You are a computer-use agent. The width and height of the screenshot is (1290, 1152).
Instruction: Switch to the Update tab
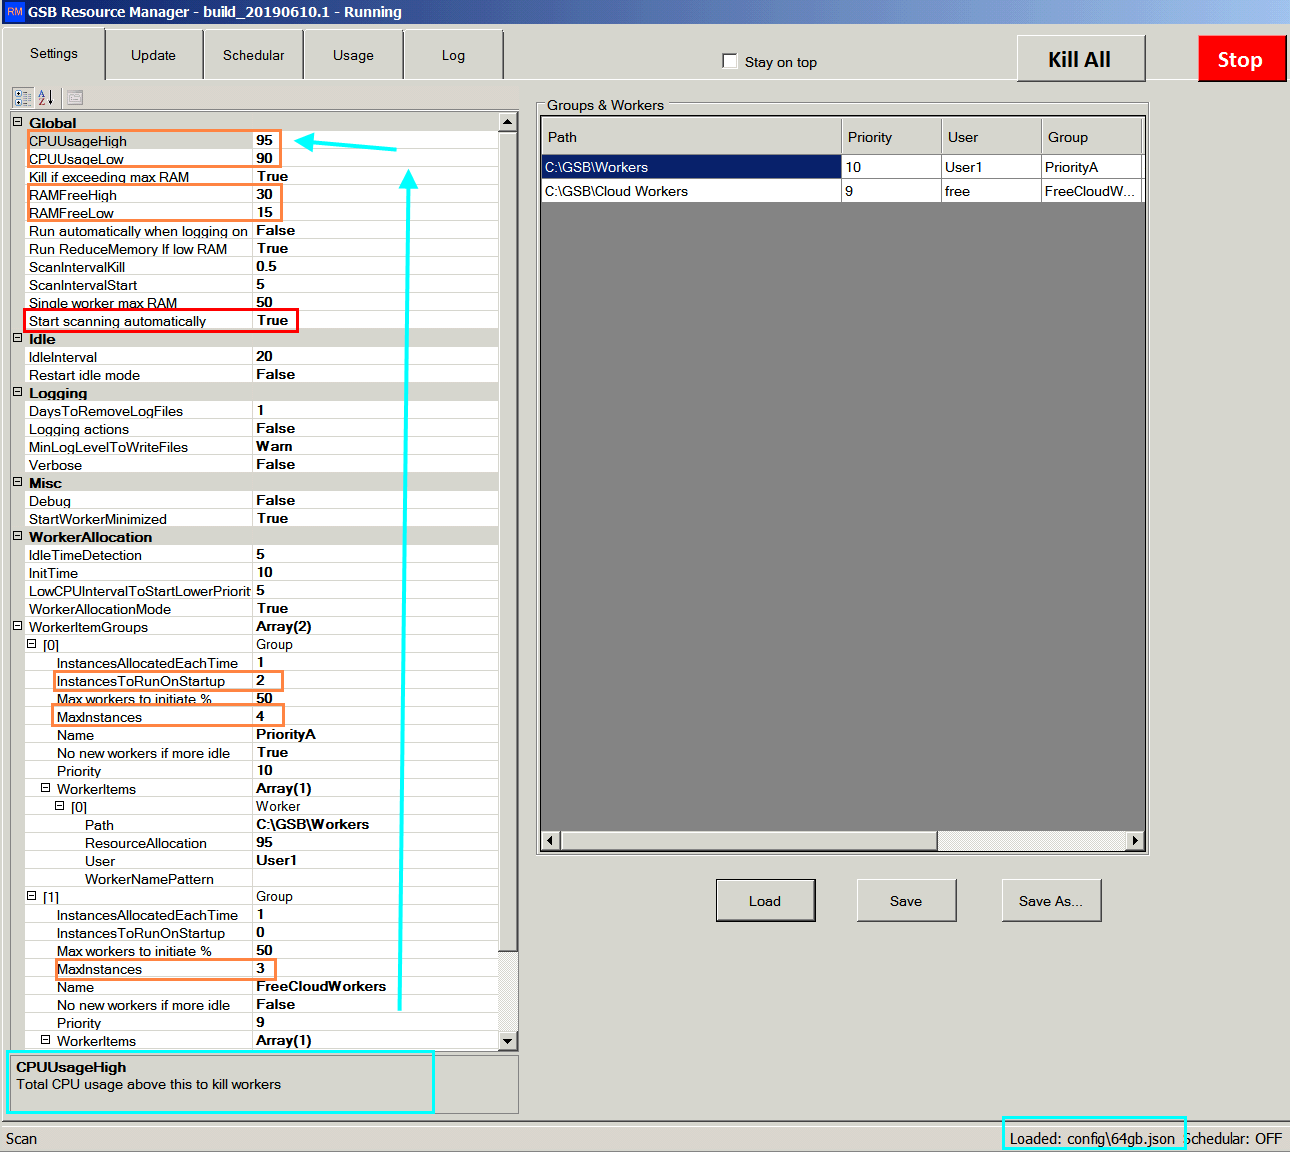153,55
